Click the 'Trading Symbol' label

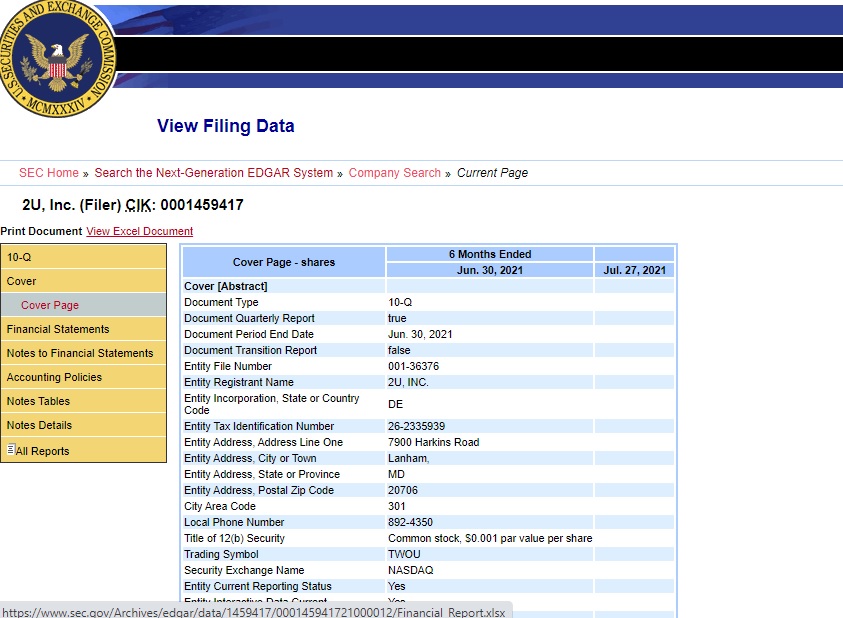click(221, 554)
